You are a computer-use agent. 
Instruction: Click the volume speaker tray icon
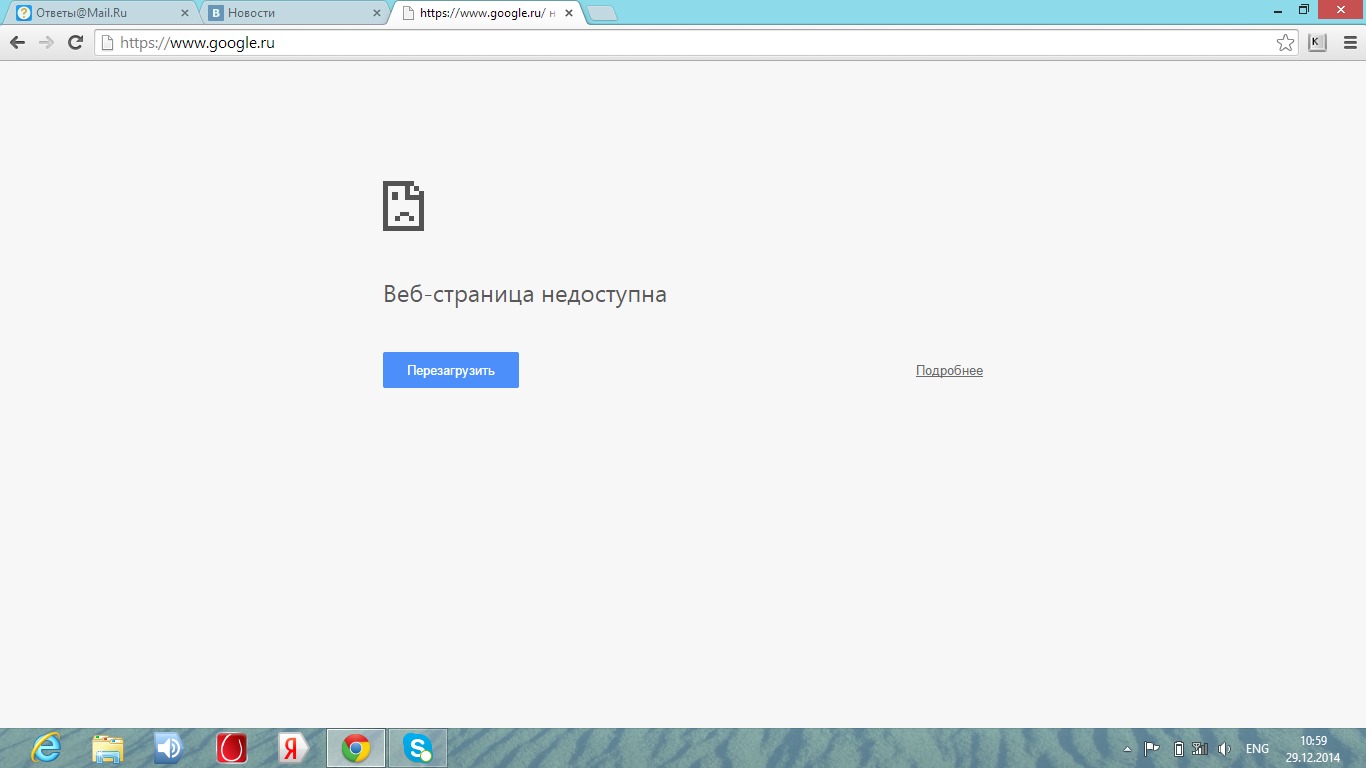pos(1225,749)
